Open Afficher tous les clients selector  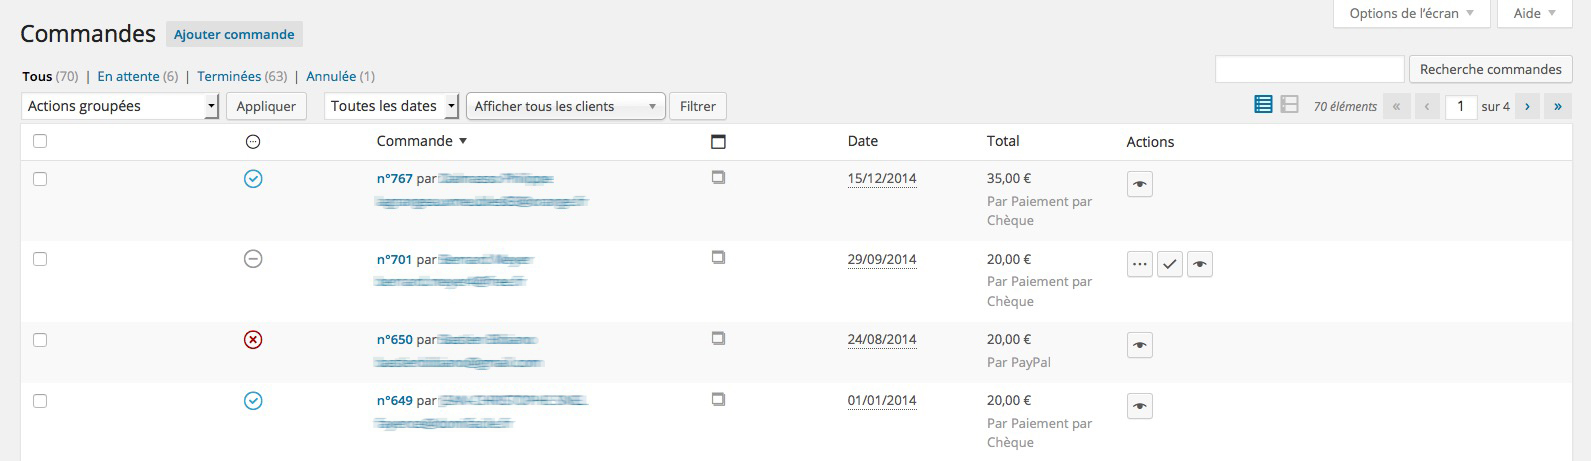pos(565,106)
